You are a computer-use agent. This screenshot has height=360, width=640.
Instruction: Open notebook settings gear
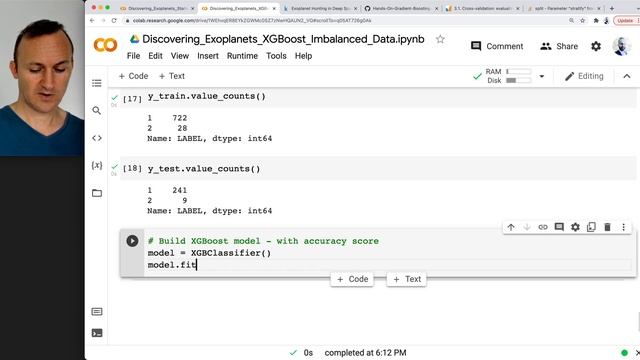point(596,46)
